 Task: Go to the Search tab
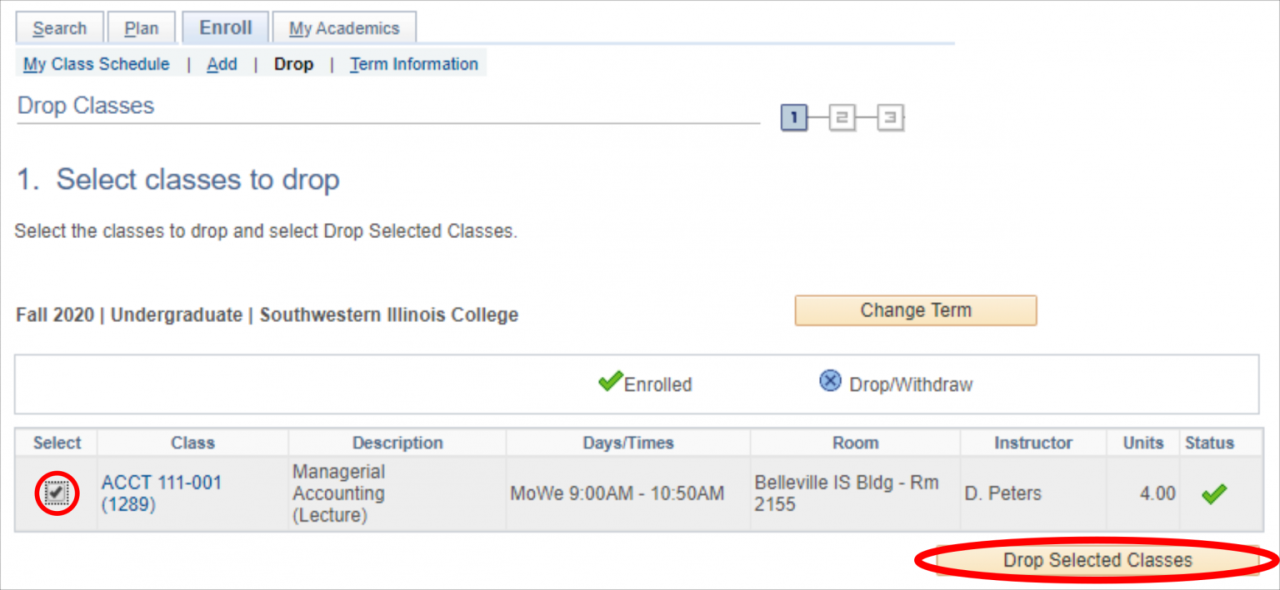(x=59, y=27)
